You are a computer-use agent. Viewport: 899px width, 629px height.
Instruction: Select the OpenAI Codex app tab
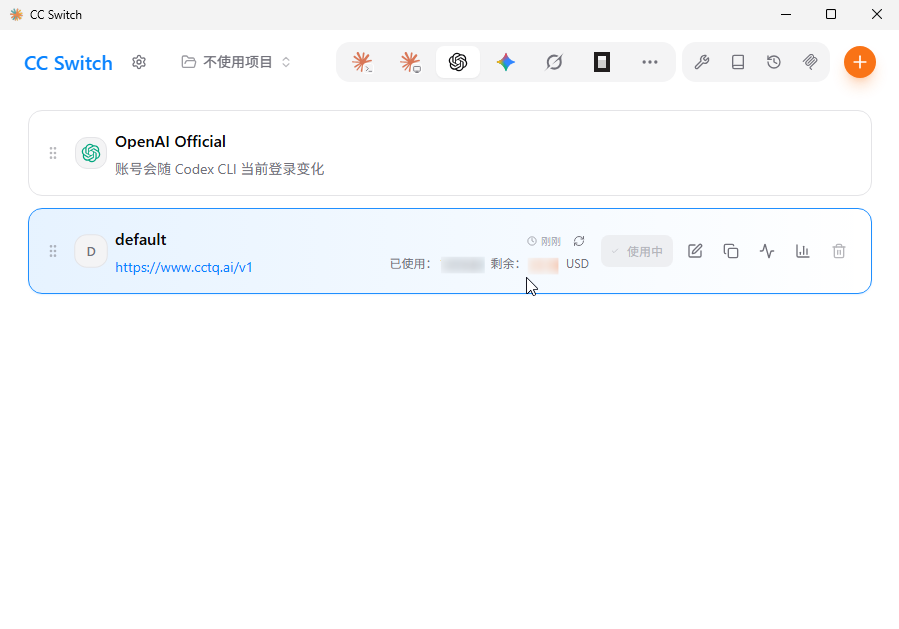[458, 62]
